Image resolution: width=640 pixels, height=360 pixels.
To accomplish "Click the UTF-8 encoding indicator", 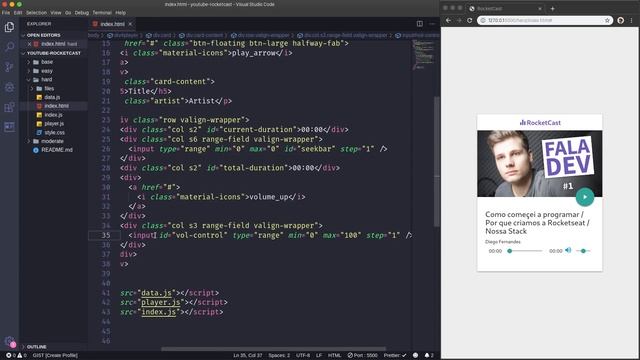I will (303, 356).
